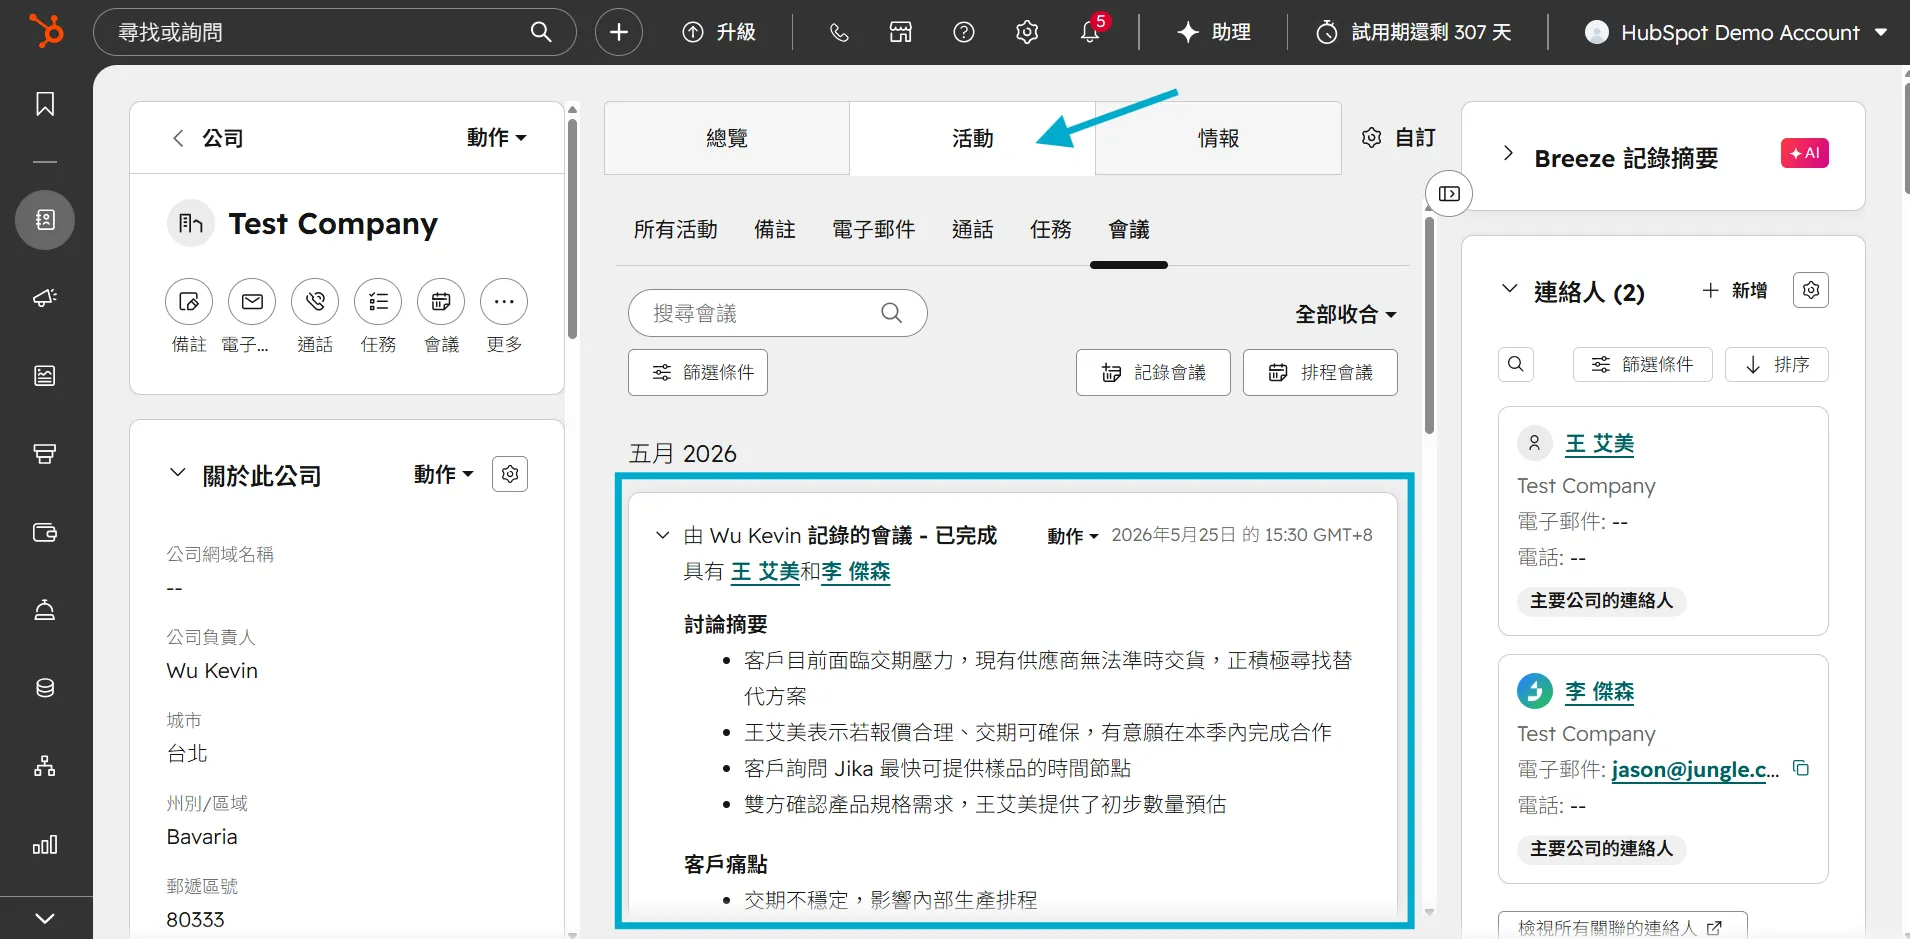
Task: Schedule meeting with 會議 action icon
Action: (441, 301)
